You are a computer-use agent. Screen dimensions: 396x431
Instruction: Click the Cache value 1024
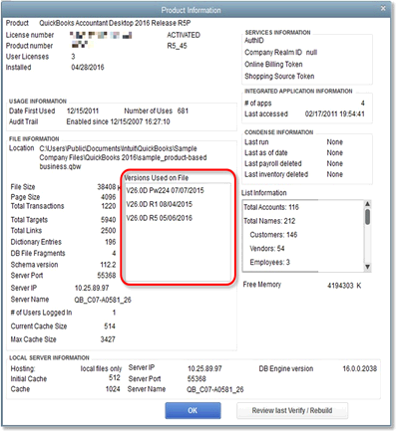[x=113, y=389]
